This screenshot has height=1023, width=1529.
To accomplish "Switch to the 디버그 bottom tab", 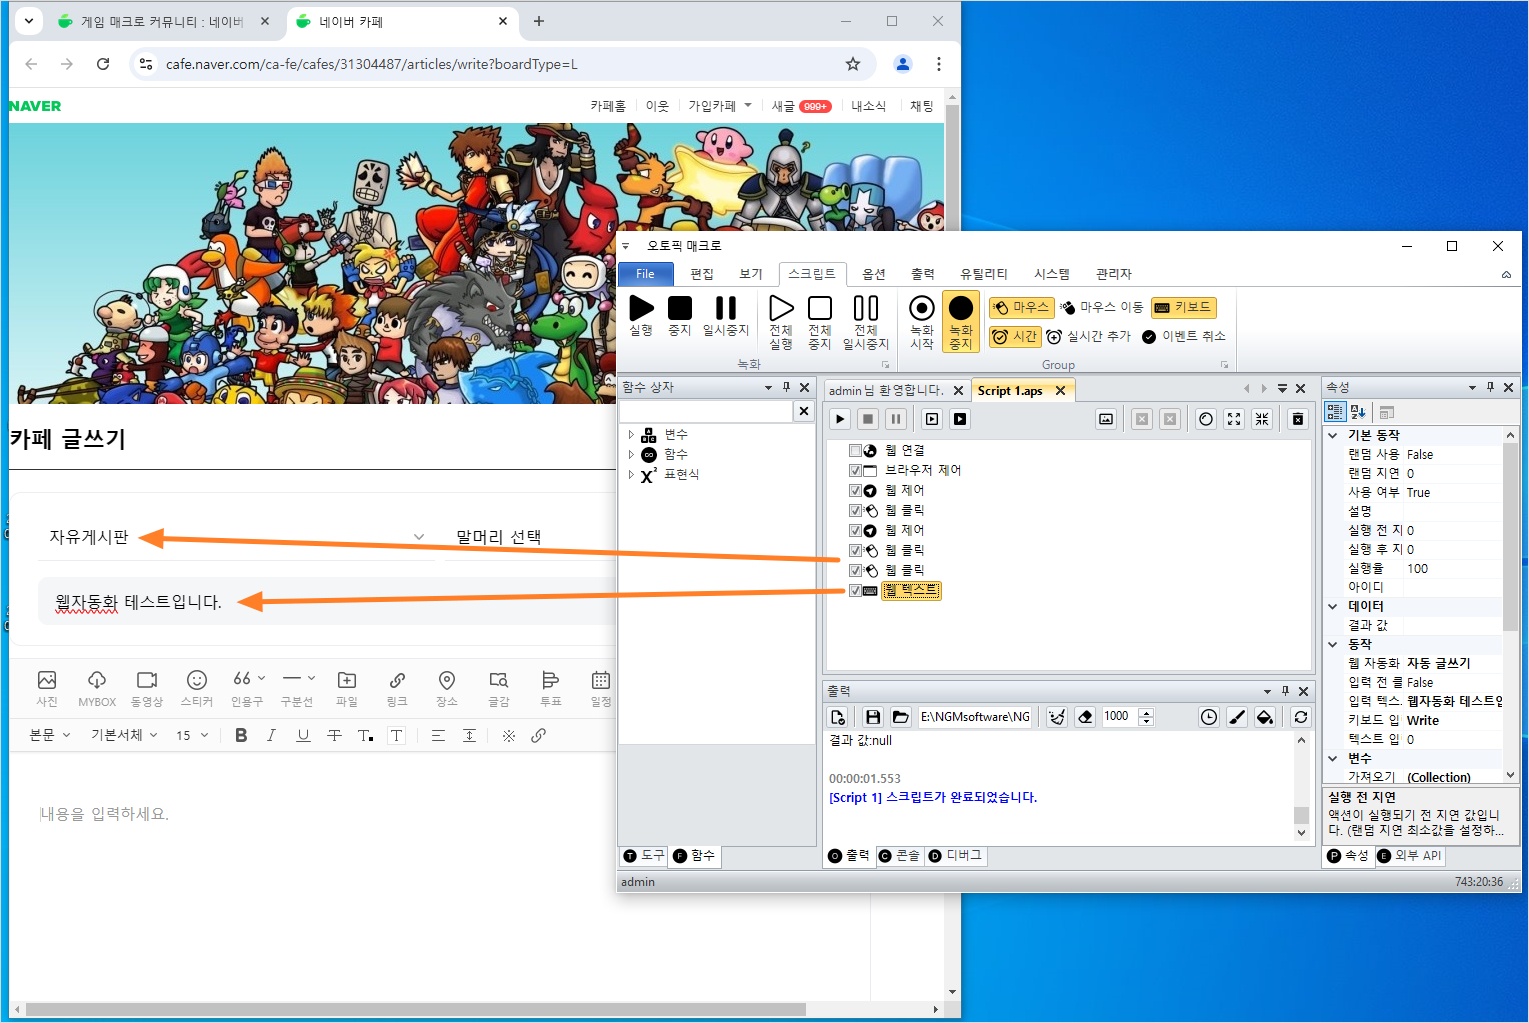I will (956, 856).
